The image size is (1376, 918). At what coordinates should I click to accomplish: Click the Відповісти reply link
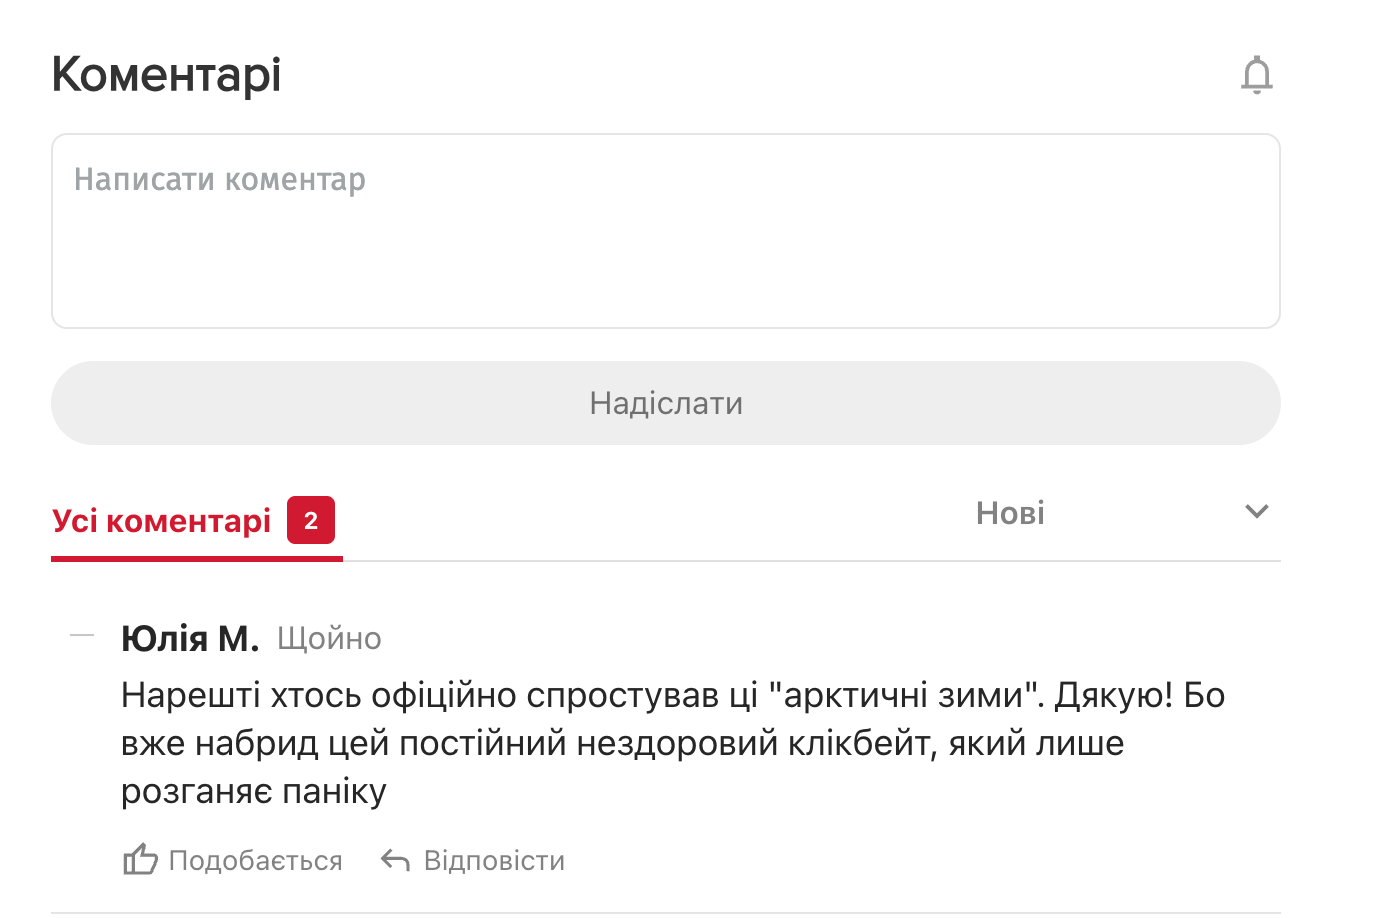click(494, 861)
